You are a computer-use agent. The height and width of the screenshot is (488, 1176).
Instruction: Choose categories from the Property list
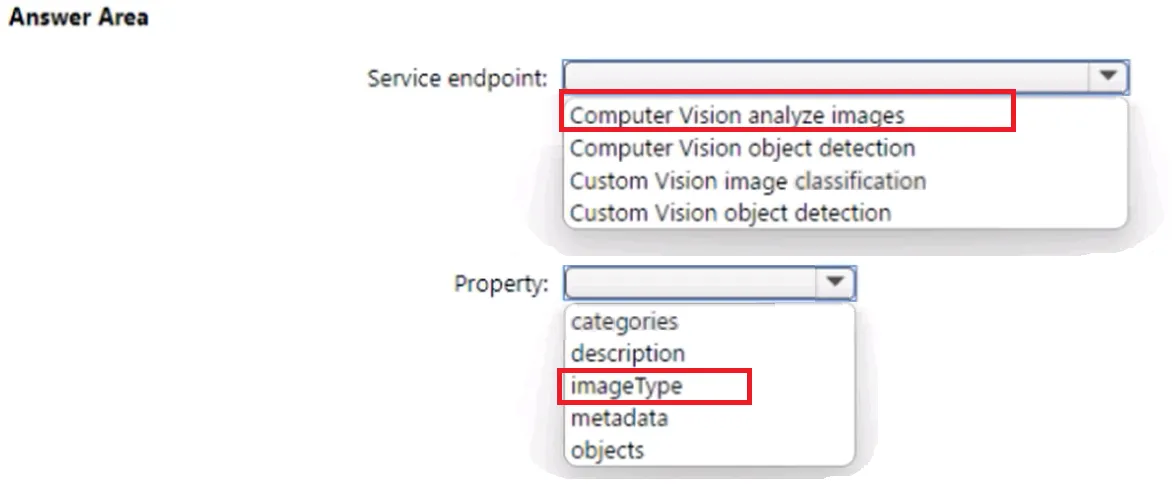624,322
